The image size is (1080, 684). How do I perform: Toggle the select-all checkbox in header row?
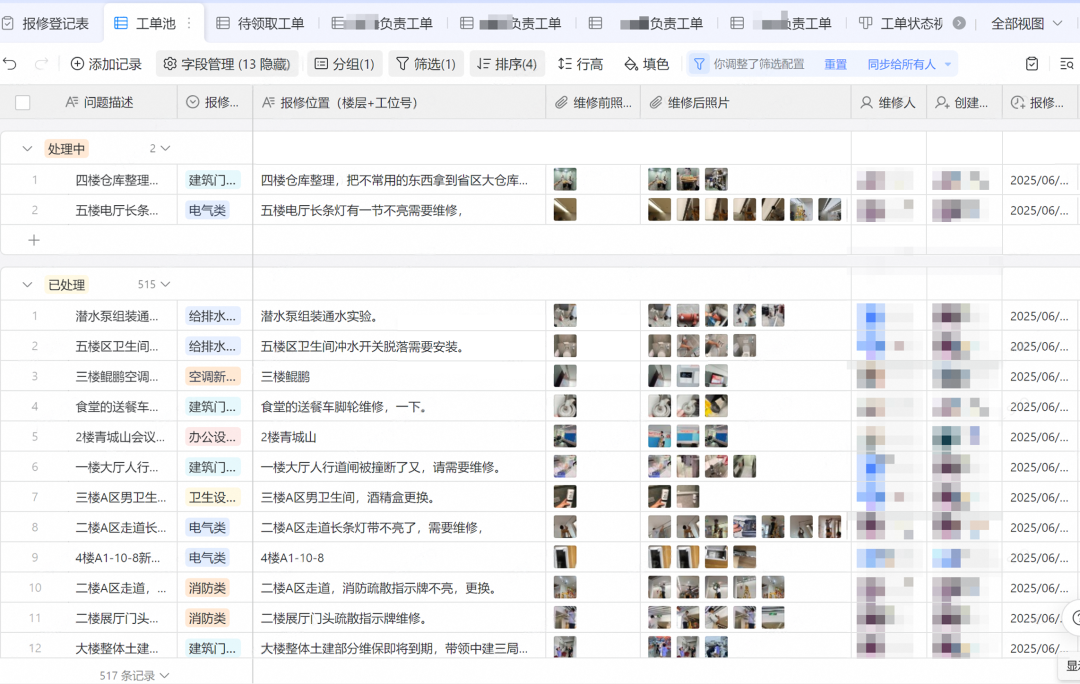coord(23,102)
